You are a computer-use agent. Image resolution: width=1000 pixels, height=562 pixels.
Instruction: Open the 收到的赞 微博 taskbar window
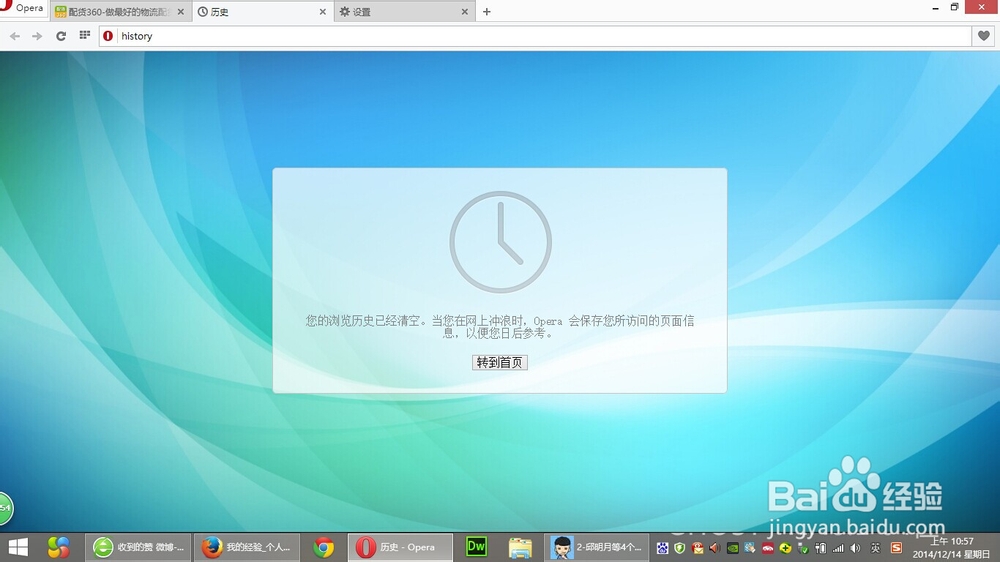pos(138,547)
